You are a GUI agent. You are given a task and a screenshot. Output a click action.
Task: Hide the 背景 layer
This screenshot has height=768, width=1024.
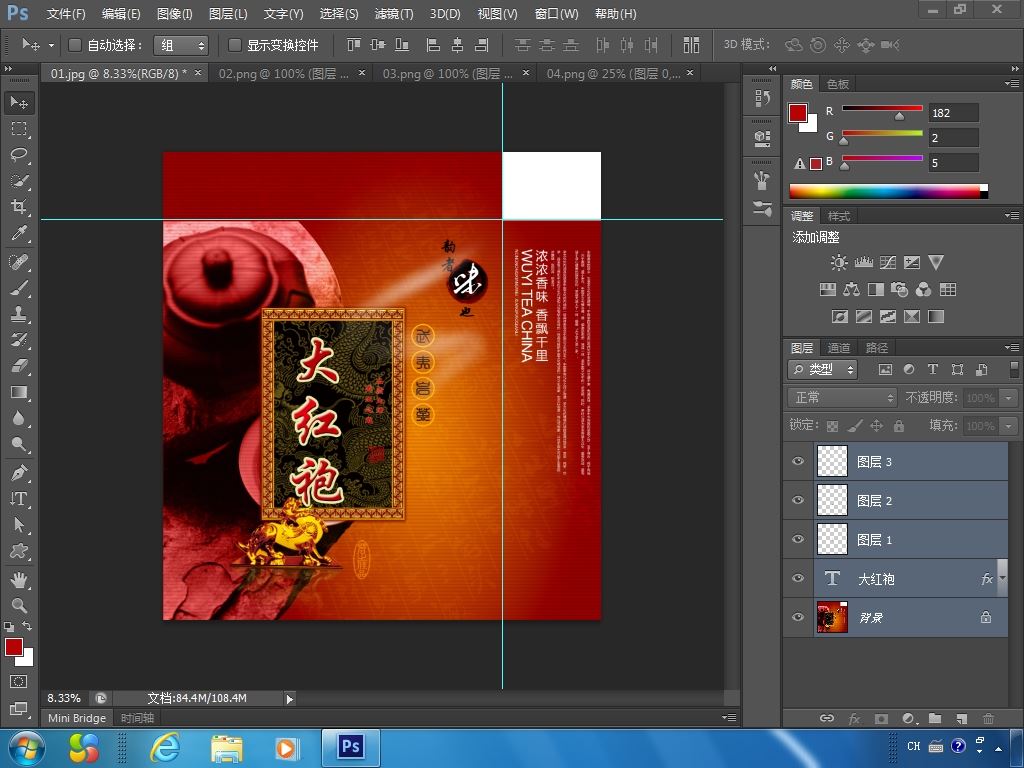[798, 617]
